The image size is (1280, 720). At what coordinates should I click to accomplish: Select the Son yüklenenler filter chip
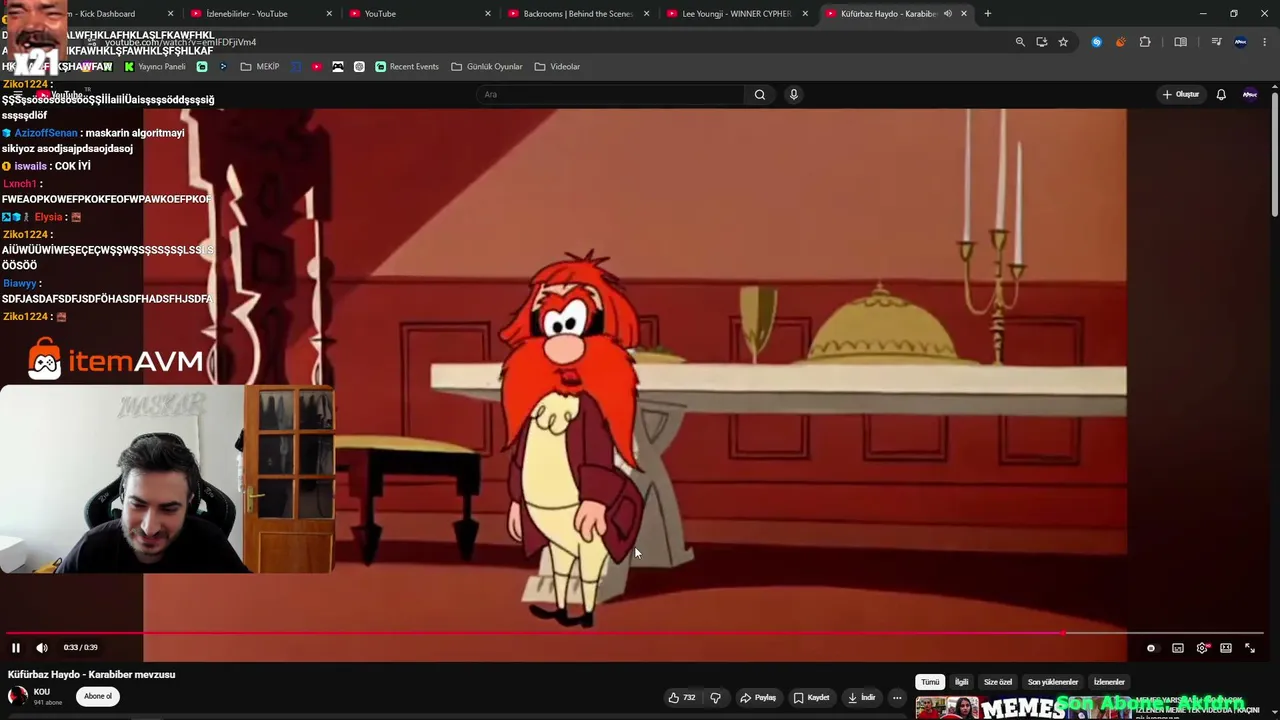tap(1053, 682)
